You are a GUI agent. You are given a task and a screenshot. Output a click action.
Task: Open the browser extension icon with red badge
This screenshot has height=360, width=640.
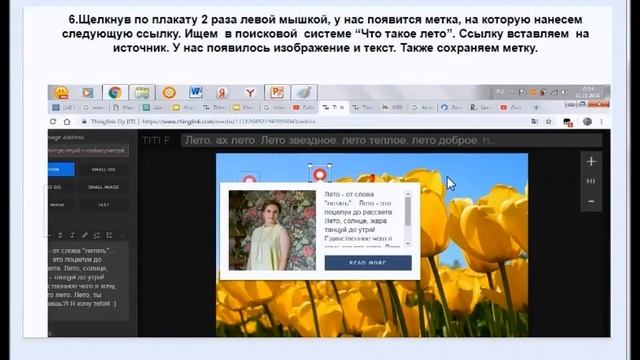click(567, 122)
